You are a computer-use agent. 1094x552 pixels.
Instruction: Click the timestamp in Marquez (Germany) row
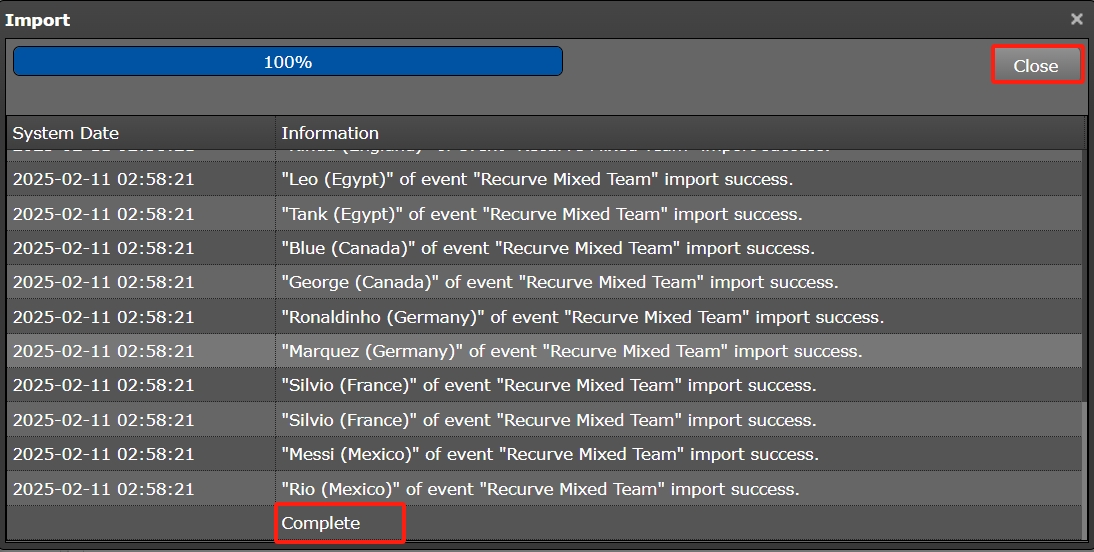click(103, 351)
